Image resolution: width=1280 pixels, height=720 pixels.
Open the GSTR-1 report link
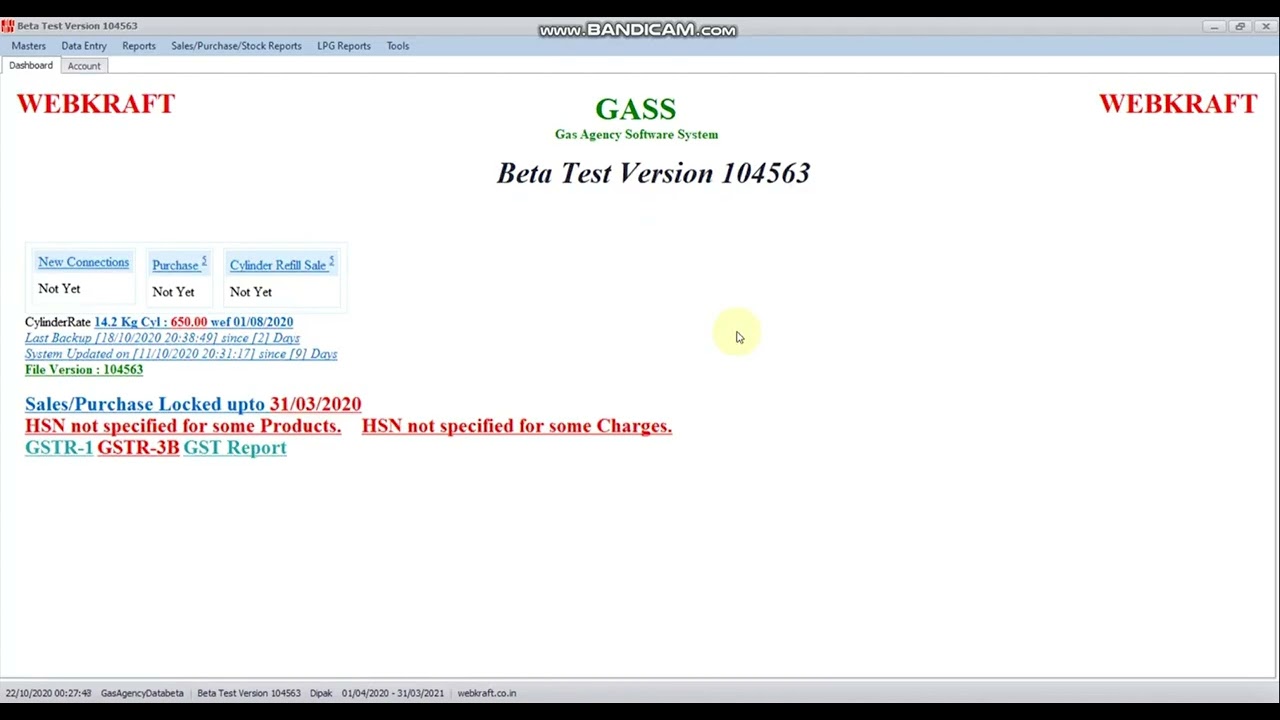tap(59, 448)
